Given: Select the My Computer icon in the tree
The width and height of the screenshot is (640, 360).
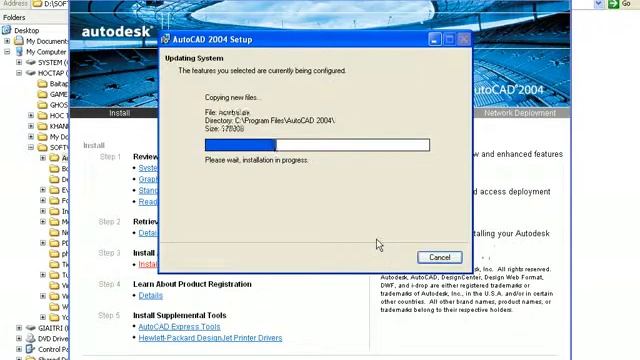Looking at the screenshot, I should pyautogui.click(x=19, y=51).
